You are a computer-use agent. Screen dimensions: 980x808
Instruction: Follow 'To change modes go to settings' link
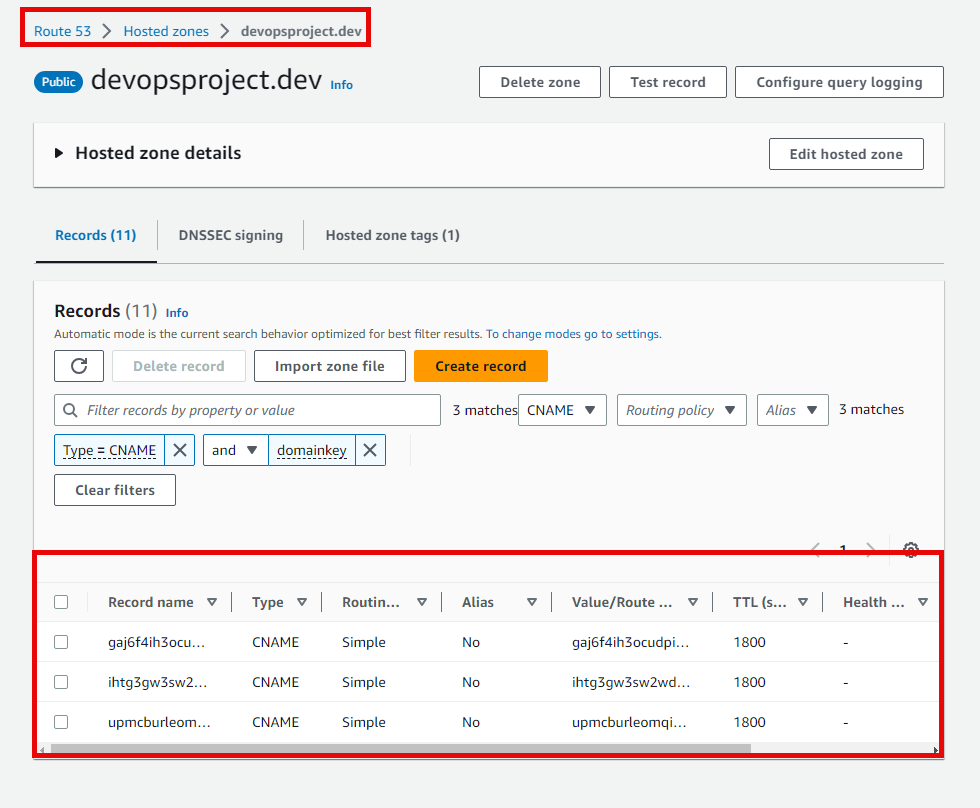573,334
